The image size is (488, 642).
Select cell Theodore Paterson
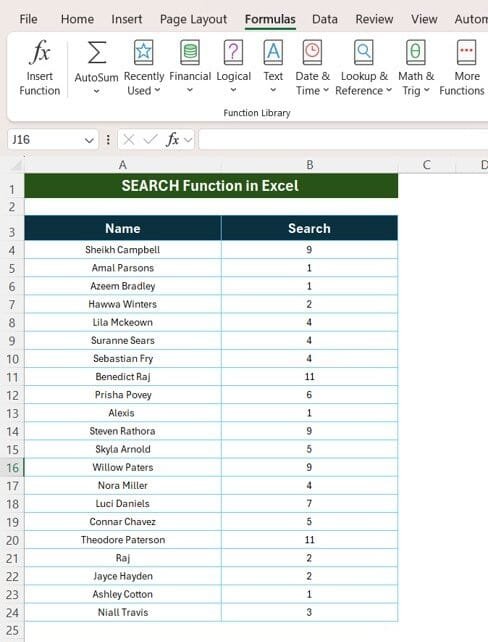click(x=123, y=540)
